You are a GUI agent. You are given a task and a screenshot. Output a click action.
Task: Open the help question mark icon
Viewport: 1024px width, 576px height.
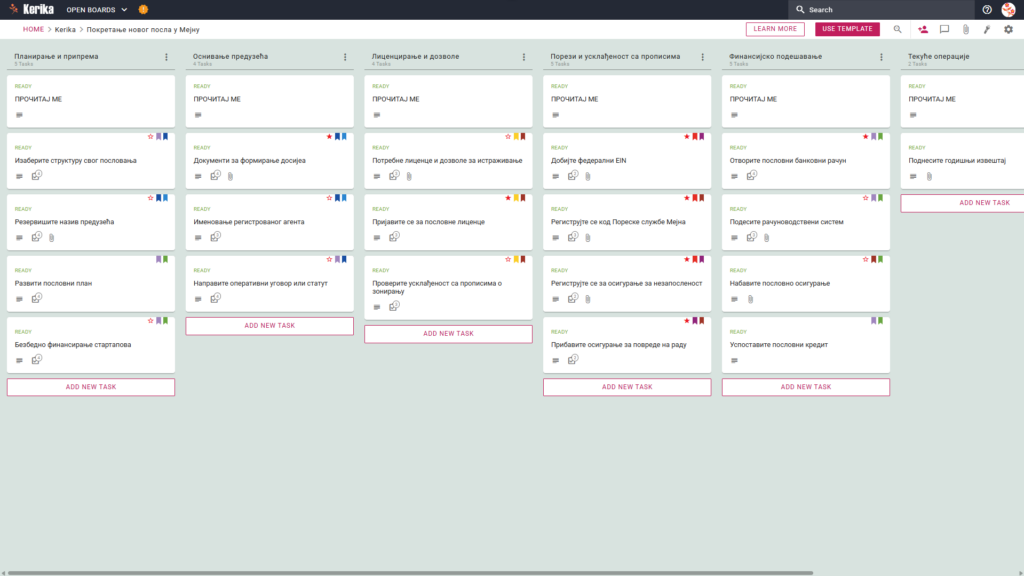coord(987,10)
